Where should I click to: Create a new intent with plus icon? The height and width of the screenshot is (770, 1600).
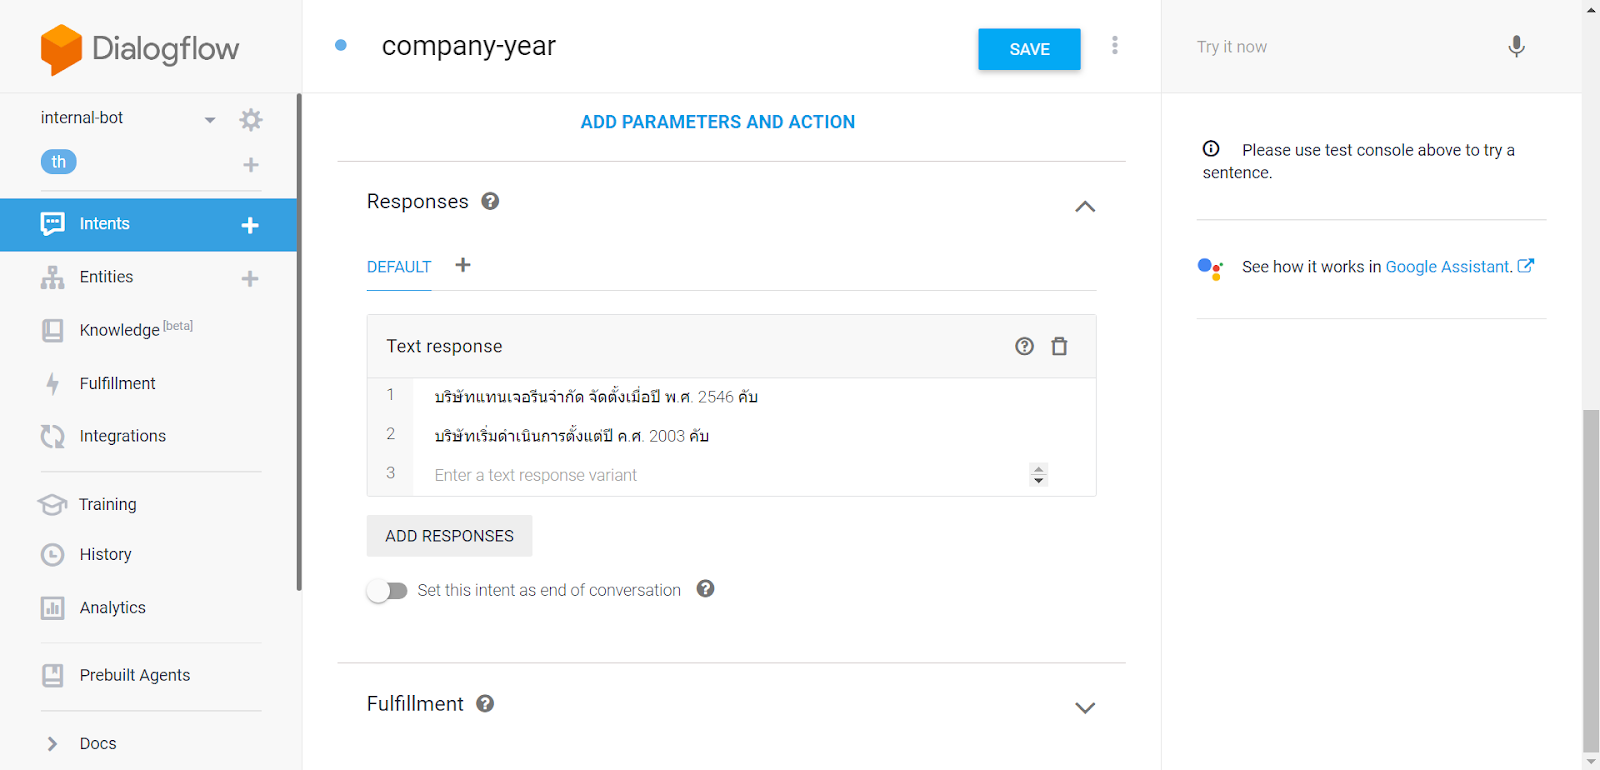tap(250, 225)
